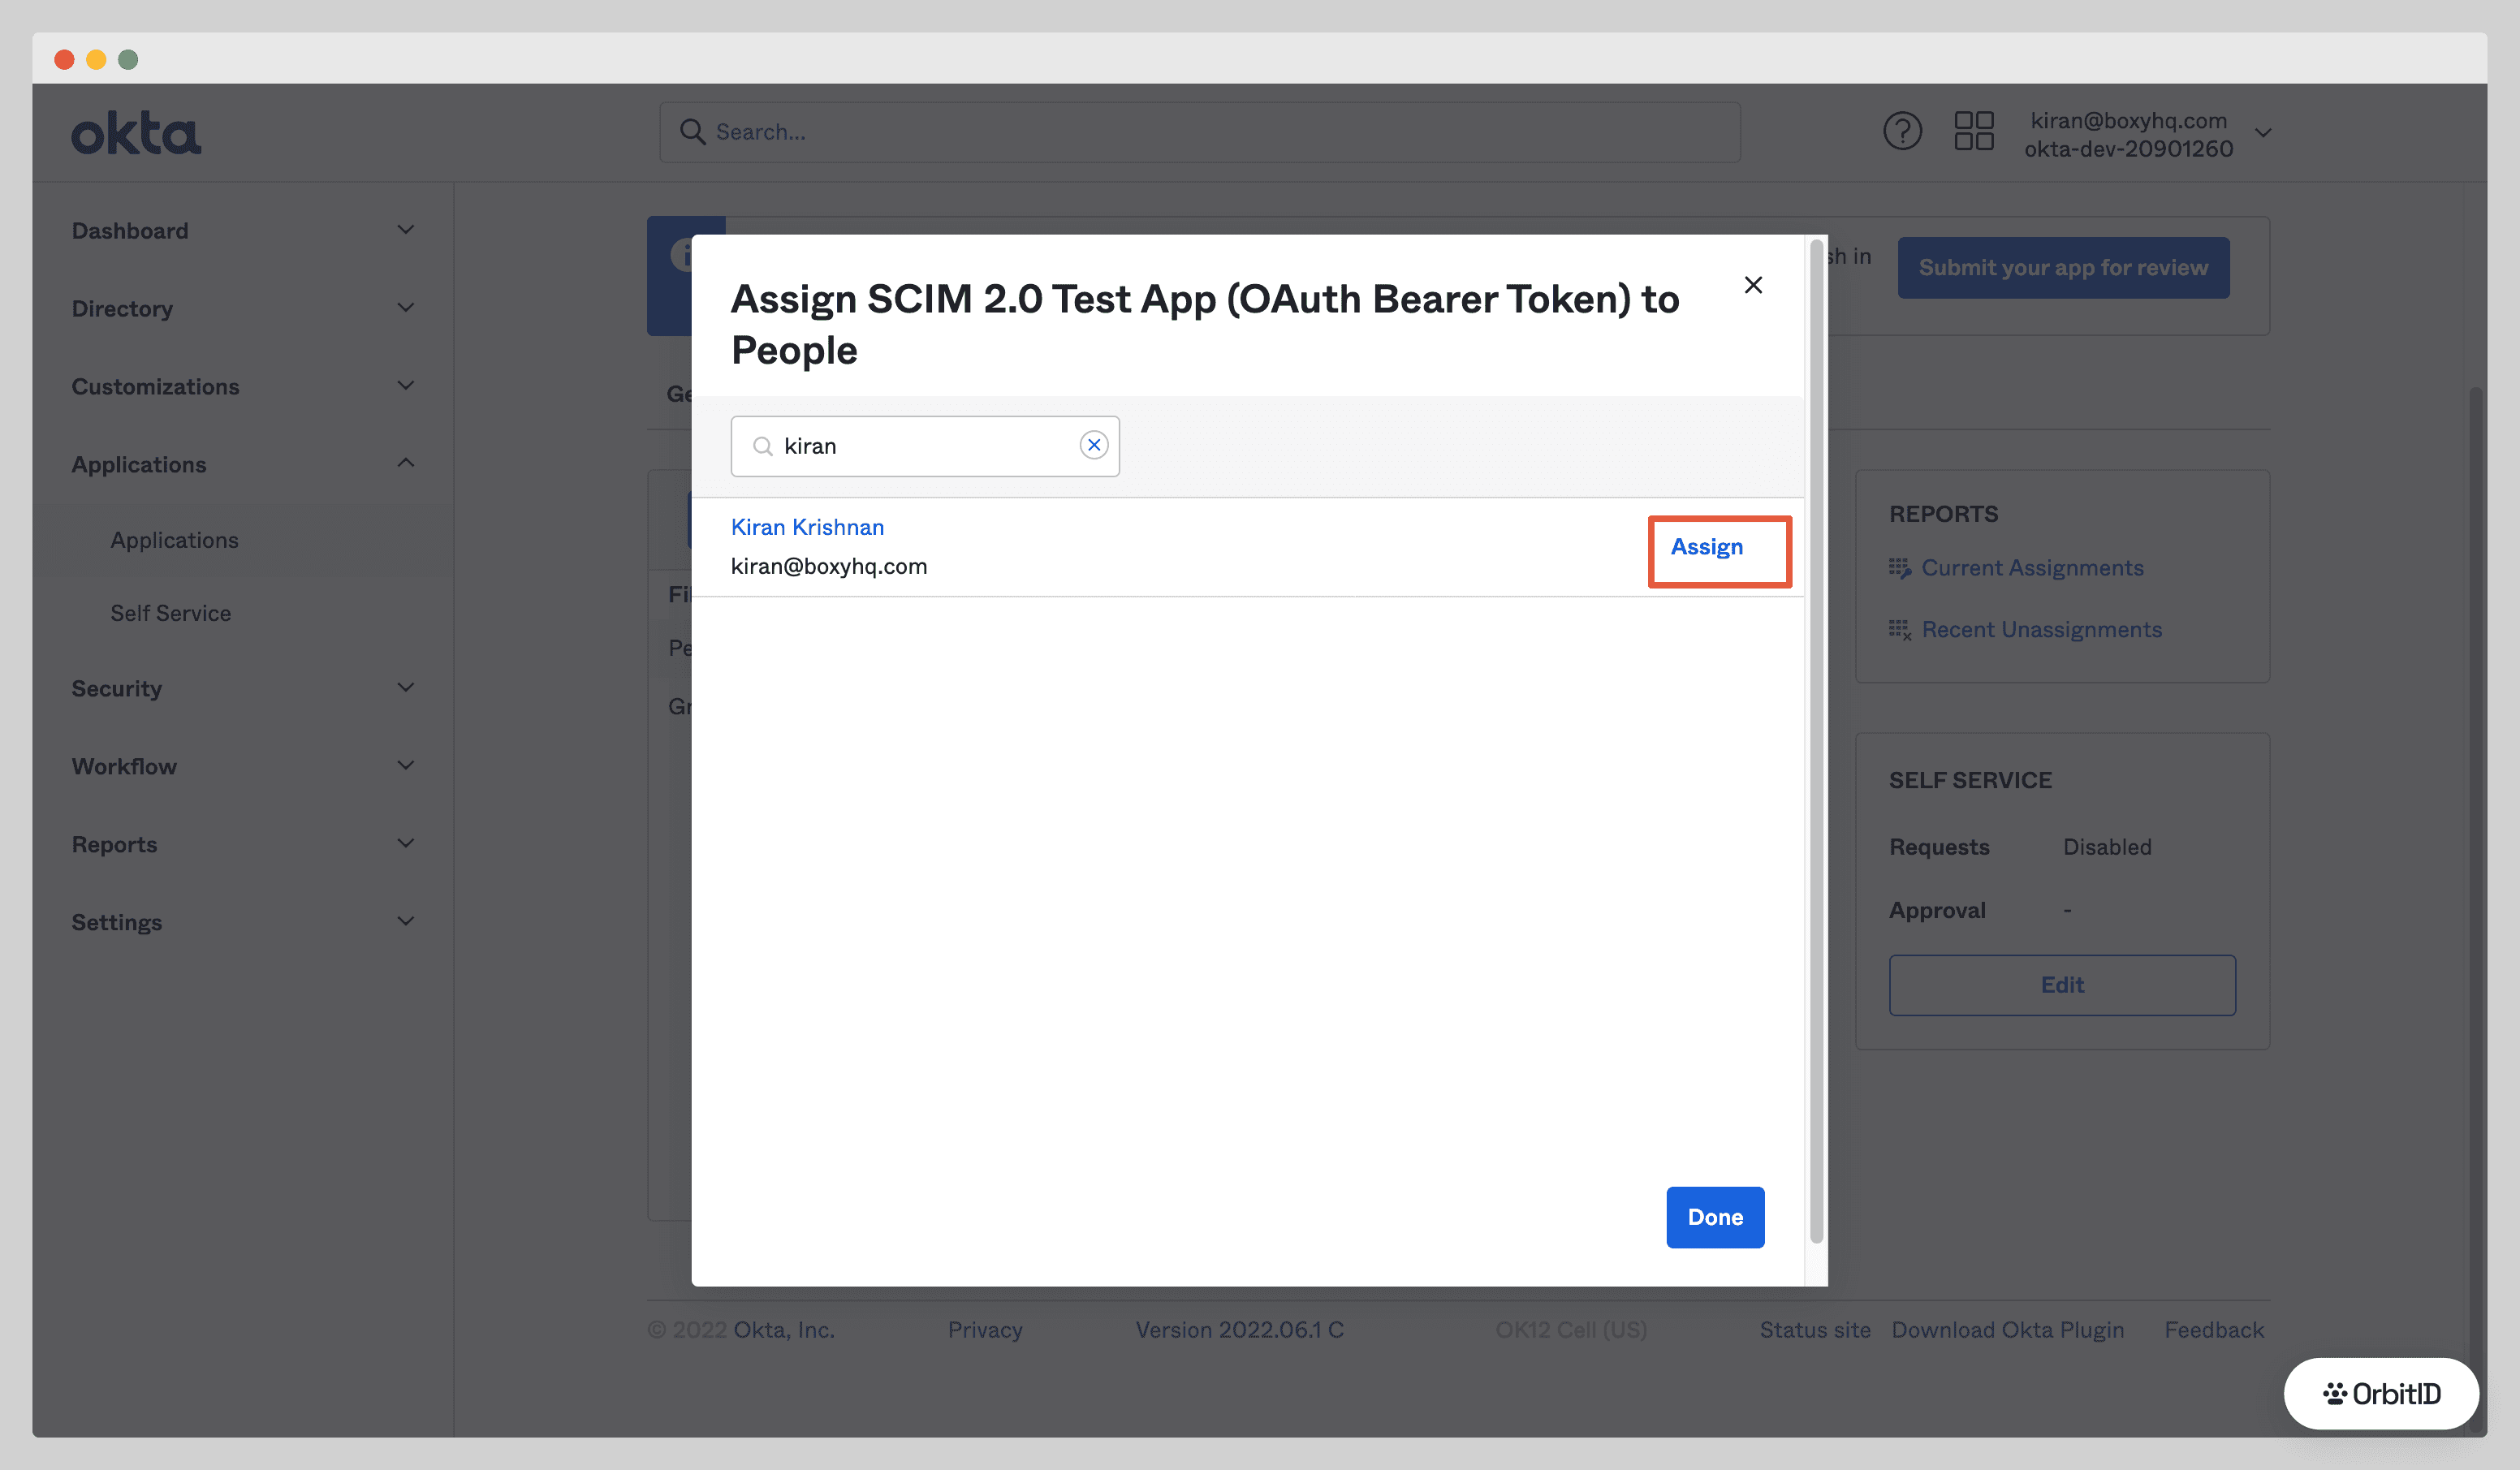This screenshot has width=2520, height=1470.
Task: Collapse the Applications section
Action: 242,464
